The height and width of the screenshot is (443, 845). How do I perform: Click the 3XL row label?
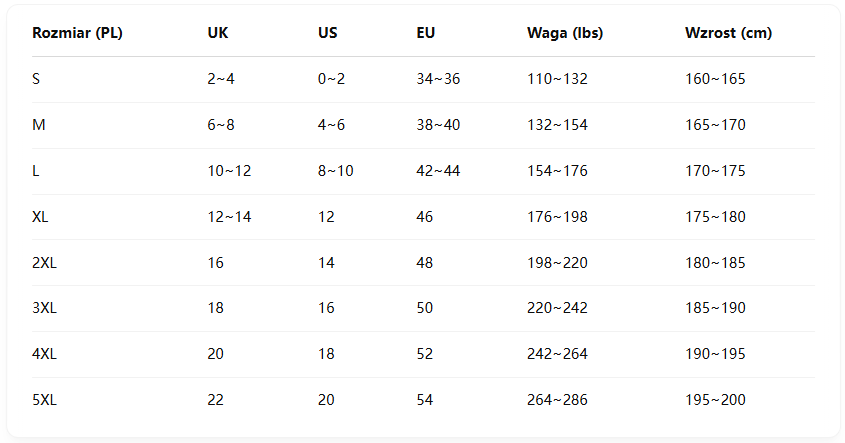(44, 308)
